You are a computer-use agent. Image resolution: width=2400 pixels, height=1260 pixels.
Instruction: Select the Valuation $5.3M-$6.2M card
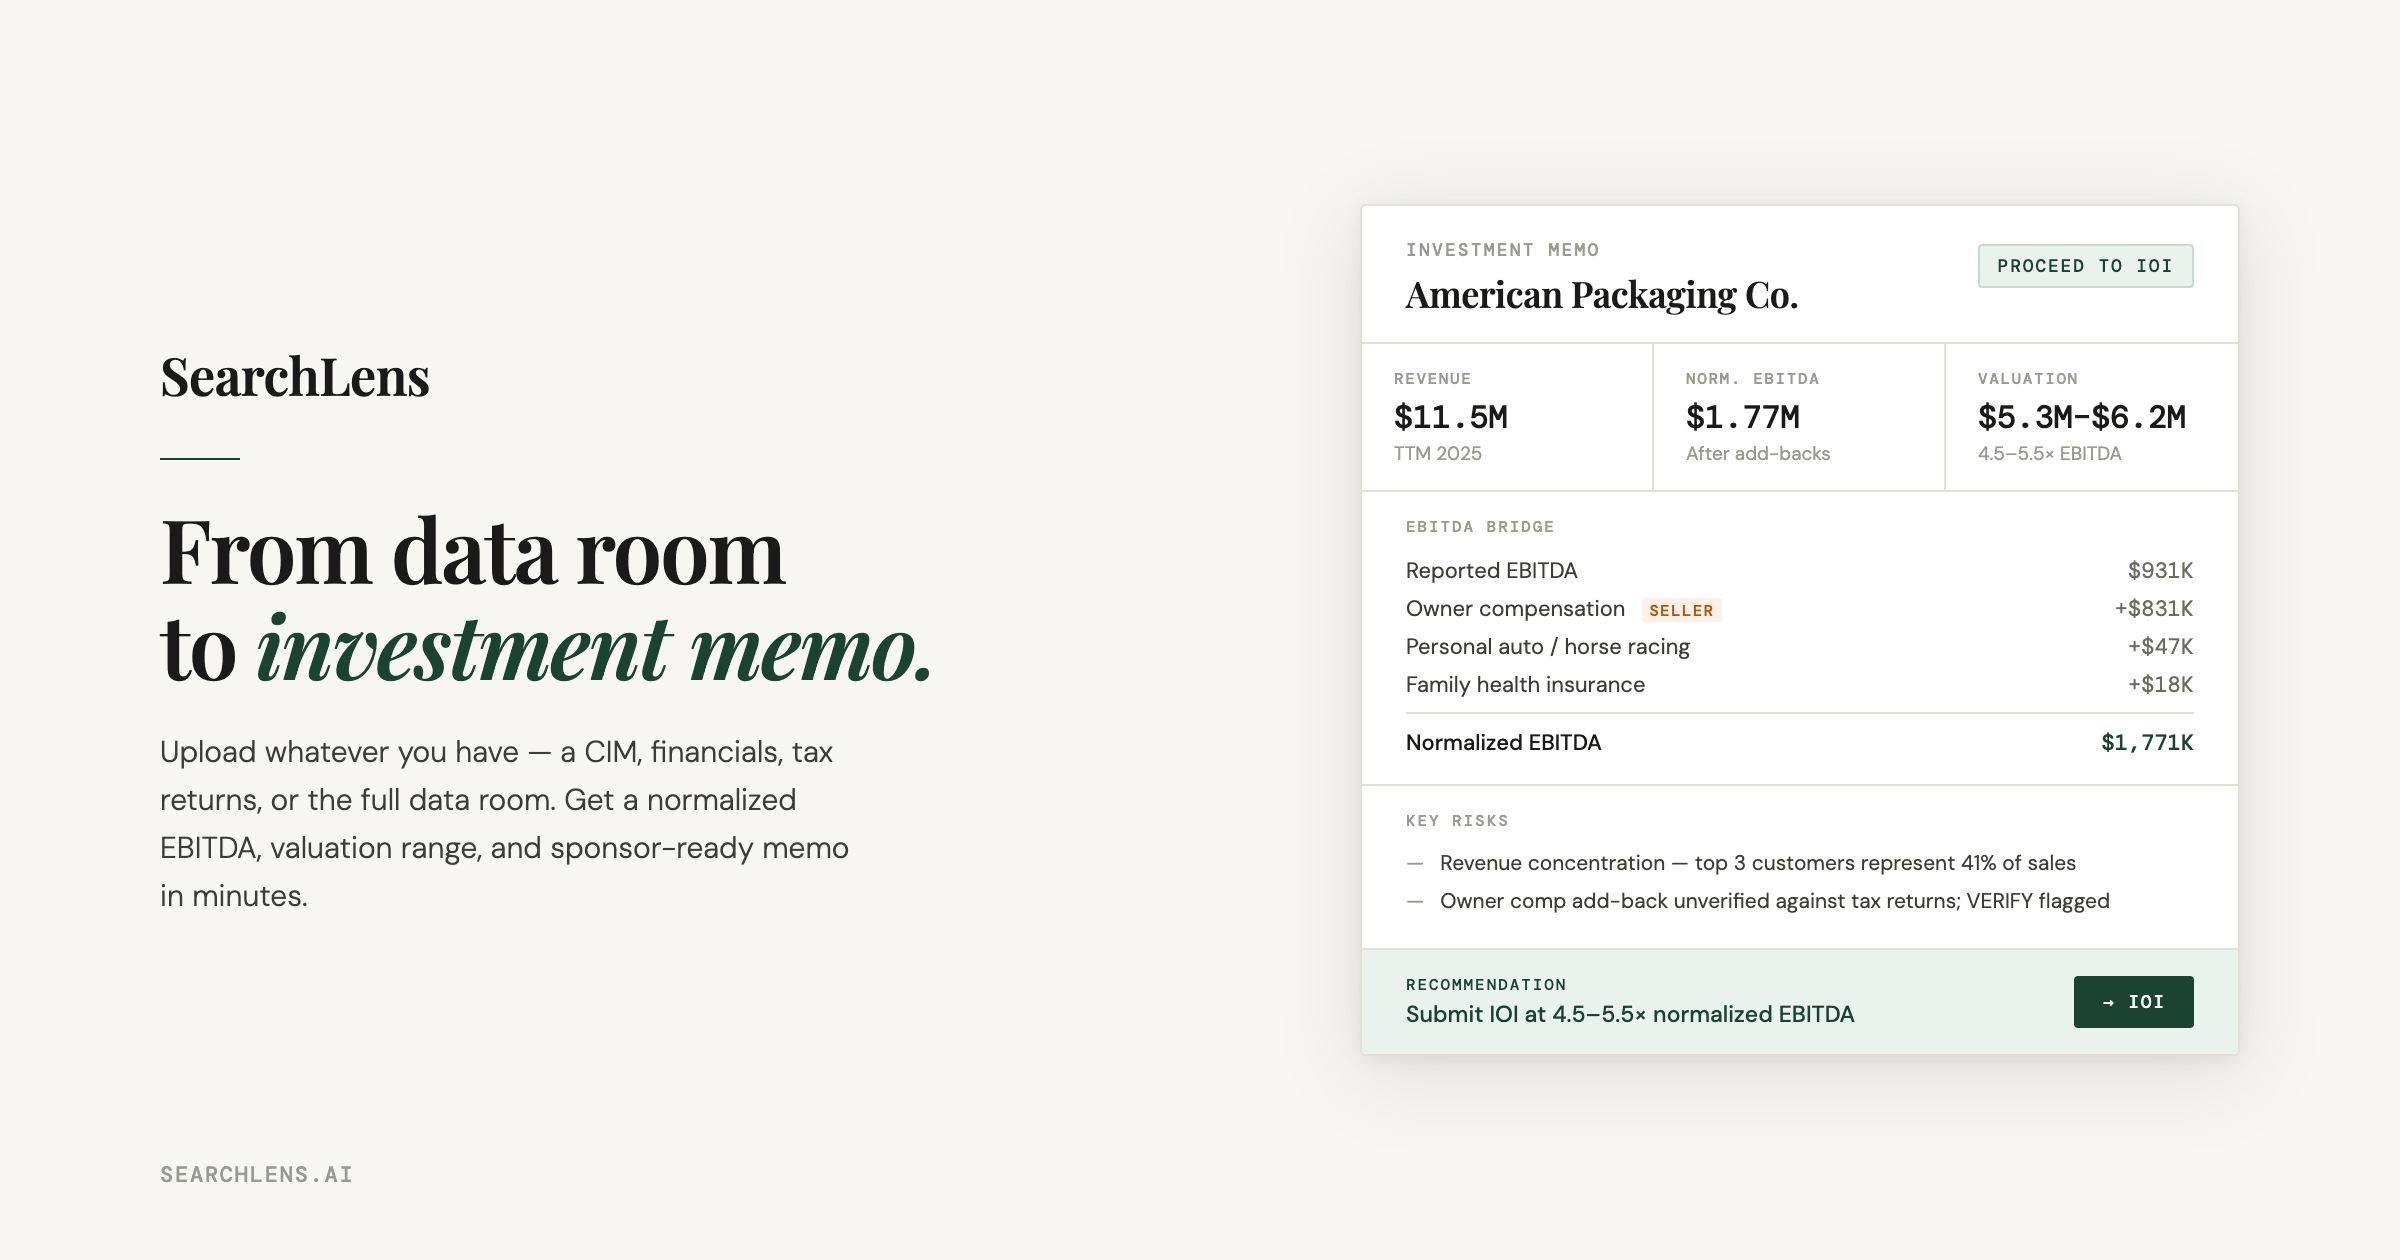(x=2090, y=417)
